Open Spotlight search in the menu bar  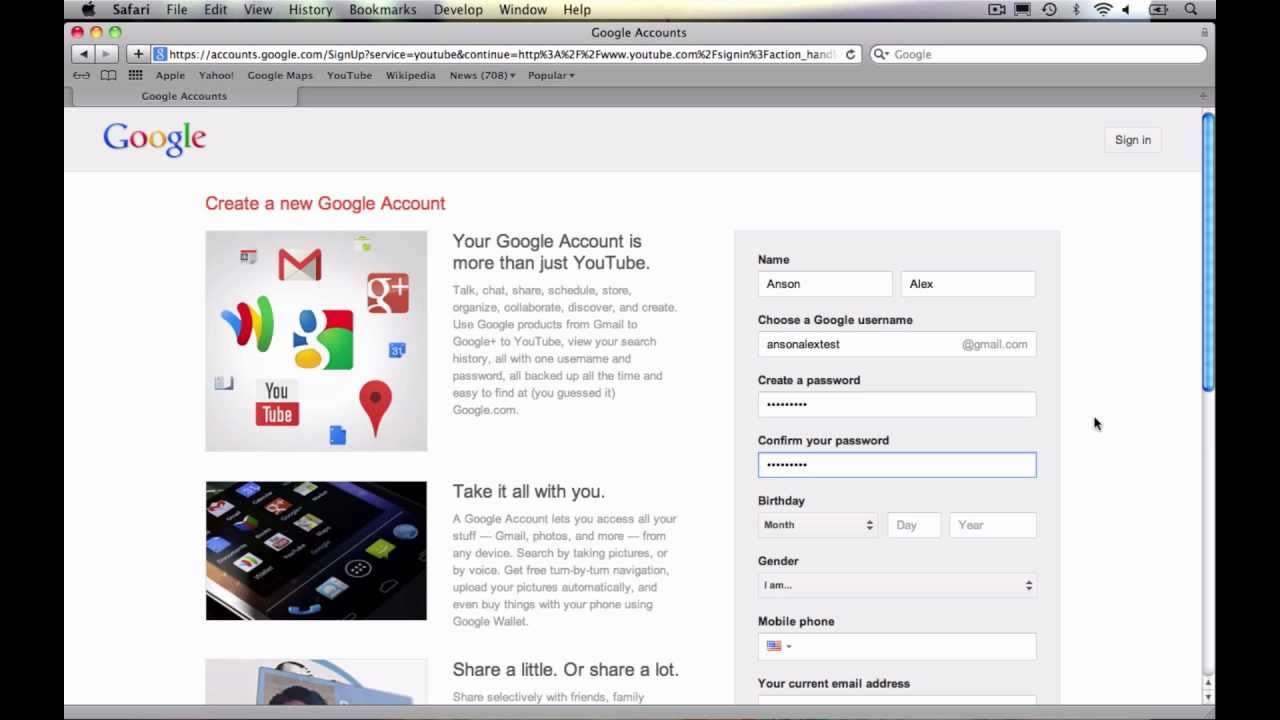pos(1191,9)
